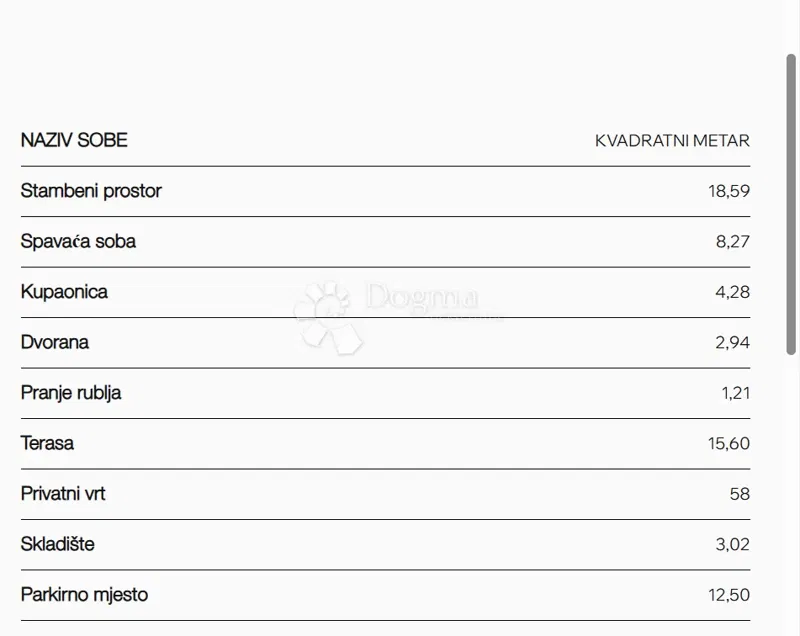
Task: Click the vertical scrollbar thumb
Action: (x=791, y=205)
